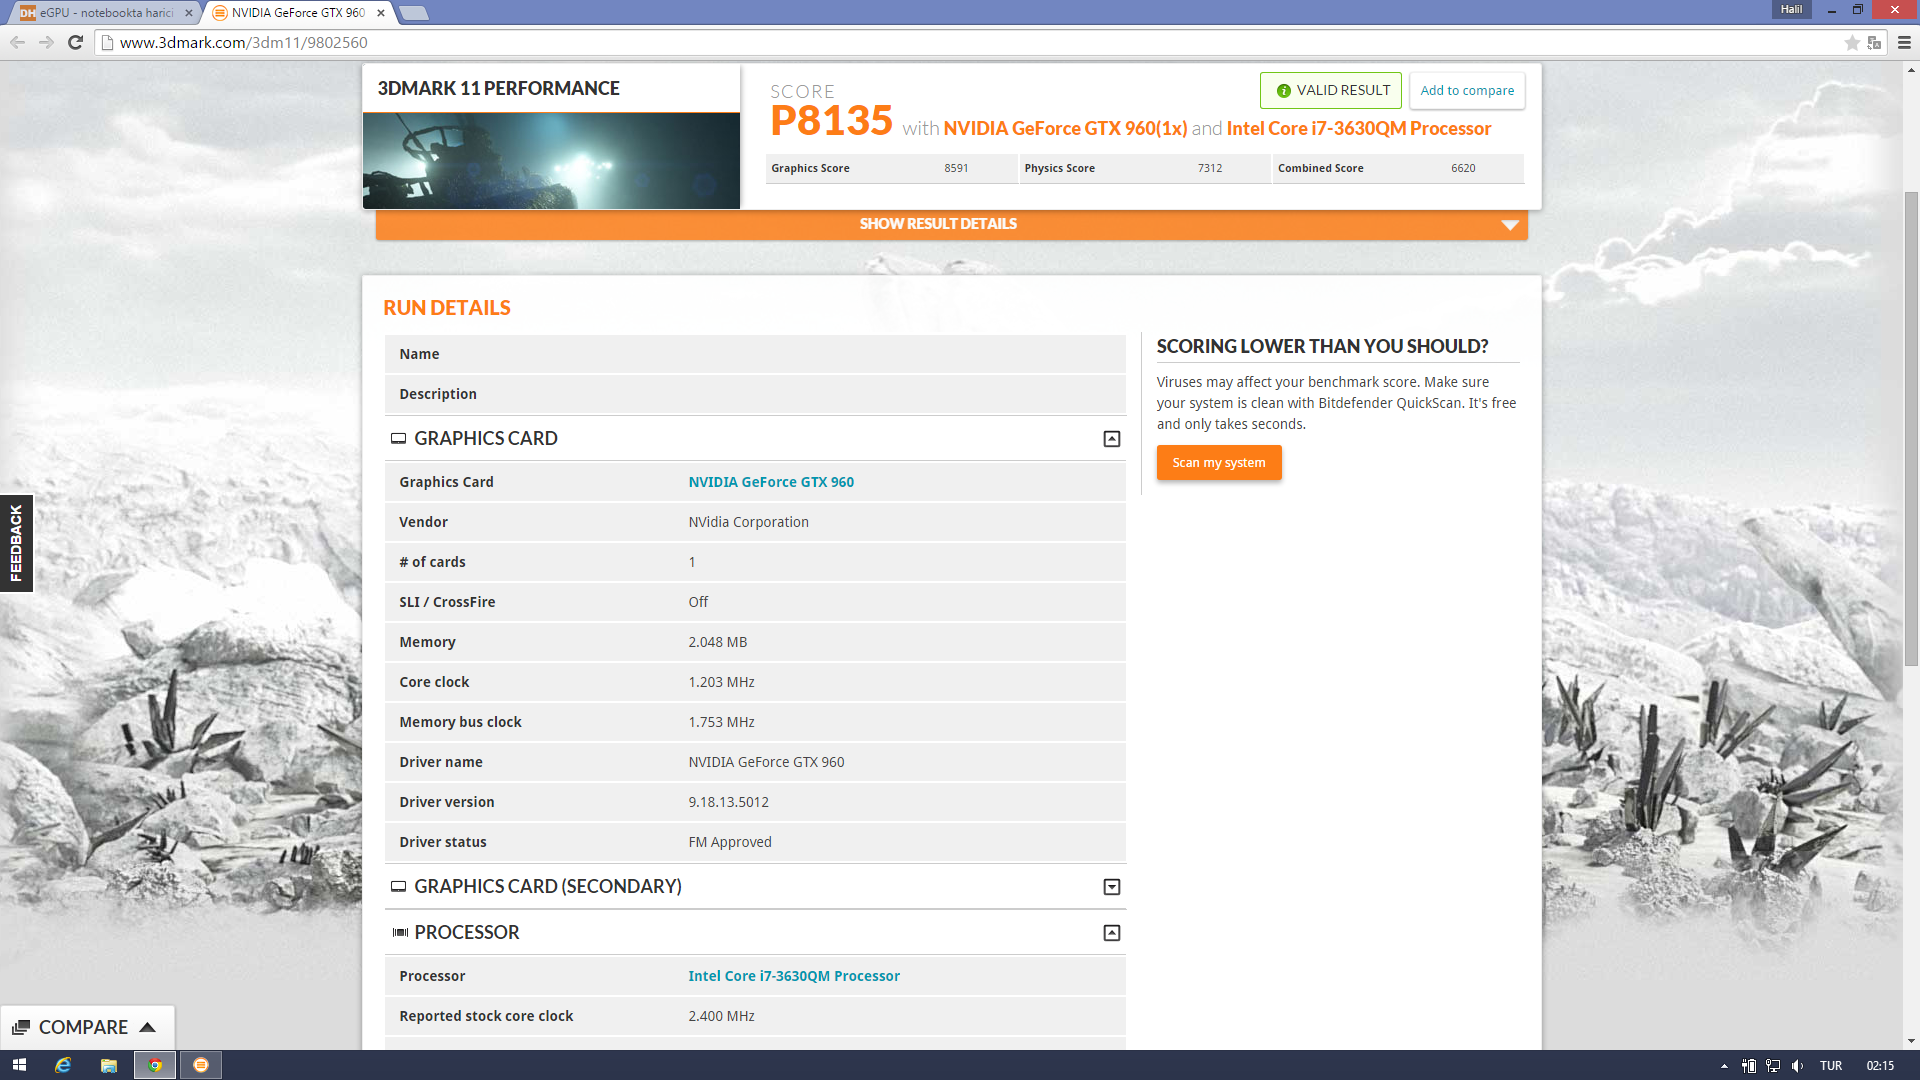The width and height of the screenshot is (1920, 1080).
Task: Click the COMPARE panel up arrow
Action: point(147,1027)
